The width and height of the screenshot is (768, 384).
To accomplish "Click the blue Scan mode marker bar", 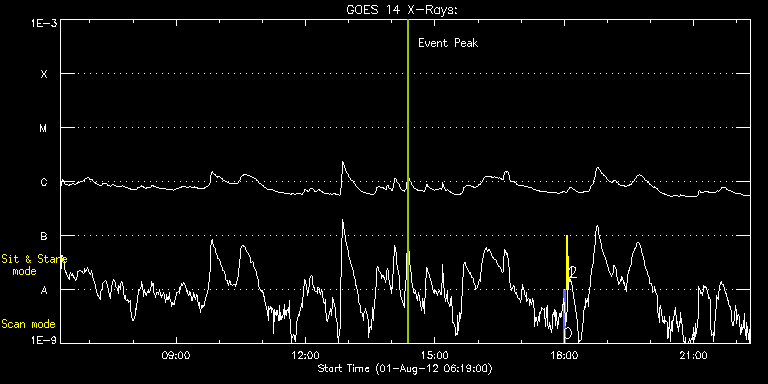I will pyautogui.click(x=564, y=316).
